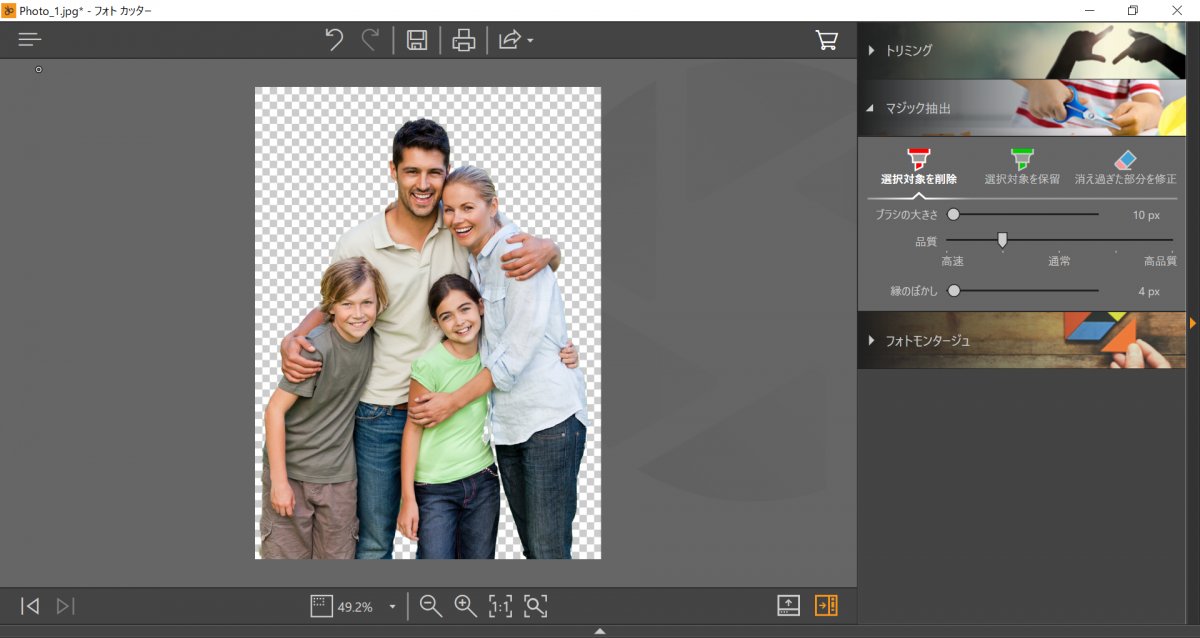Viewport: 1200px width, 638px height.
Task: Open the 49.2% zoom level dropdown
Action: pos(392,606)
